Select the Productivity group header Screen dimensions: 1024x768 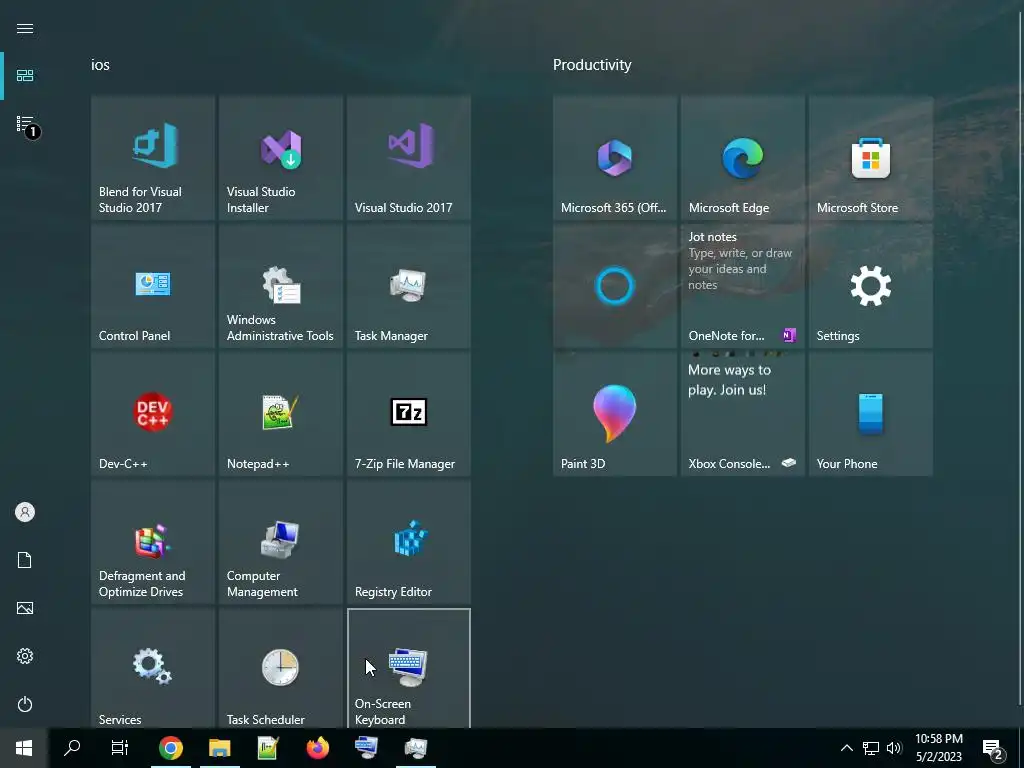(592, 65)
